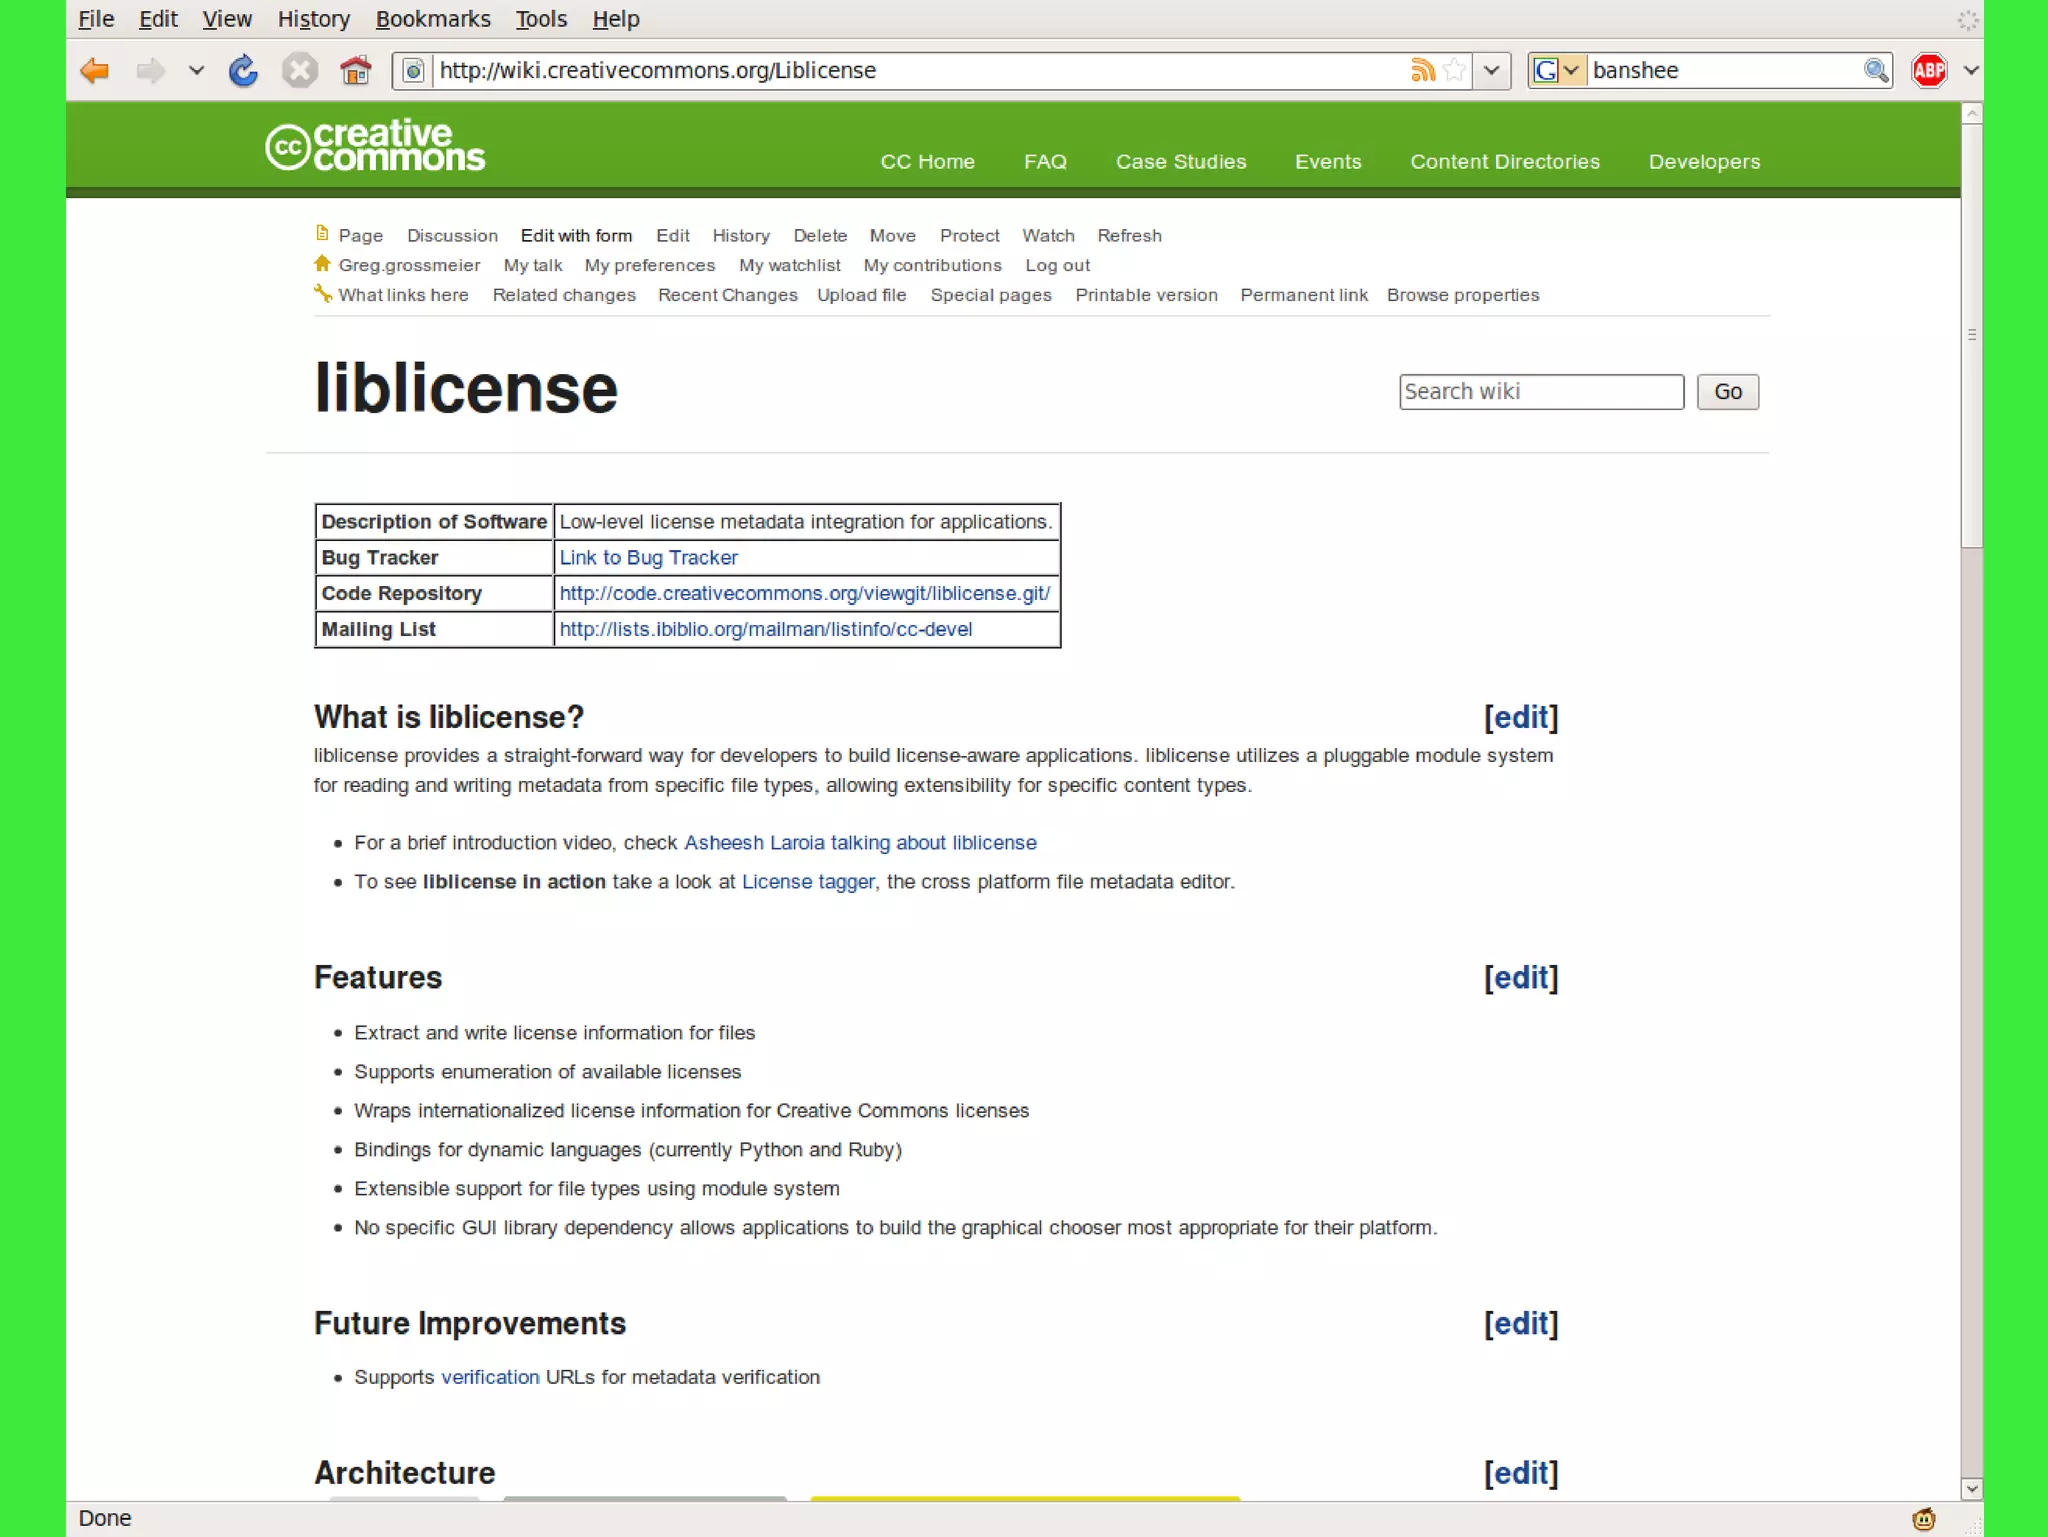2048x1537 pixels.
Task: Click the Go button
Action: (x=1727, y=392)
